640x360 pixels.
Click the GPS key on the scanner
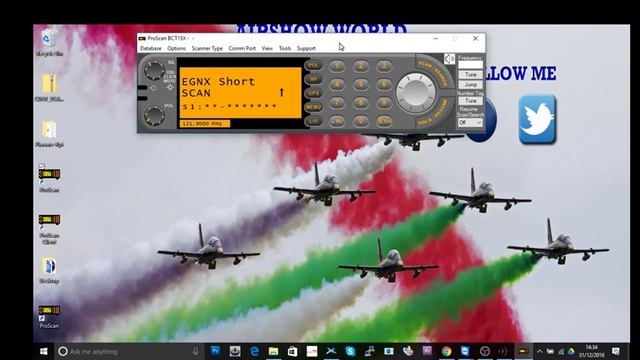pos(313,93)
